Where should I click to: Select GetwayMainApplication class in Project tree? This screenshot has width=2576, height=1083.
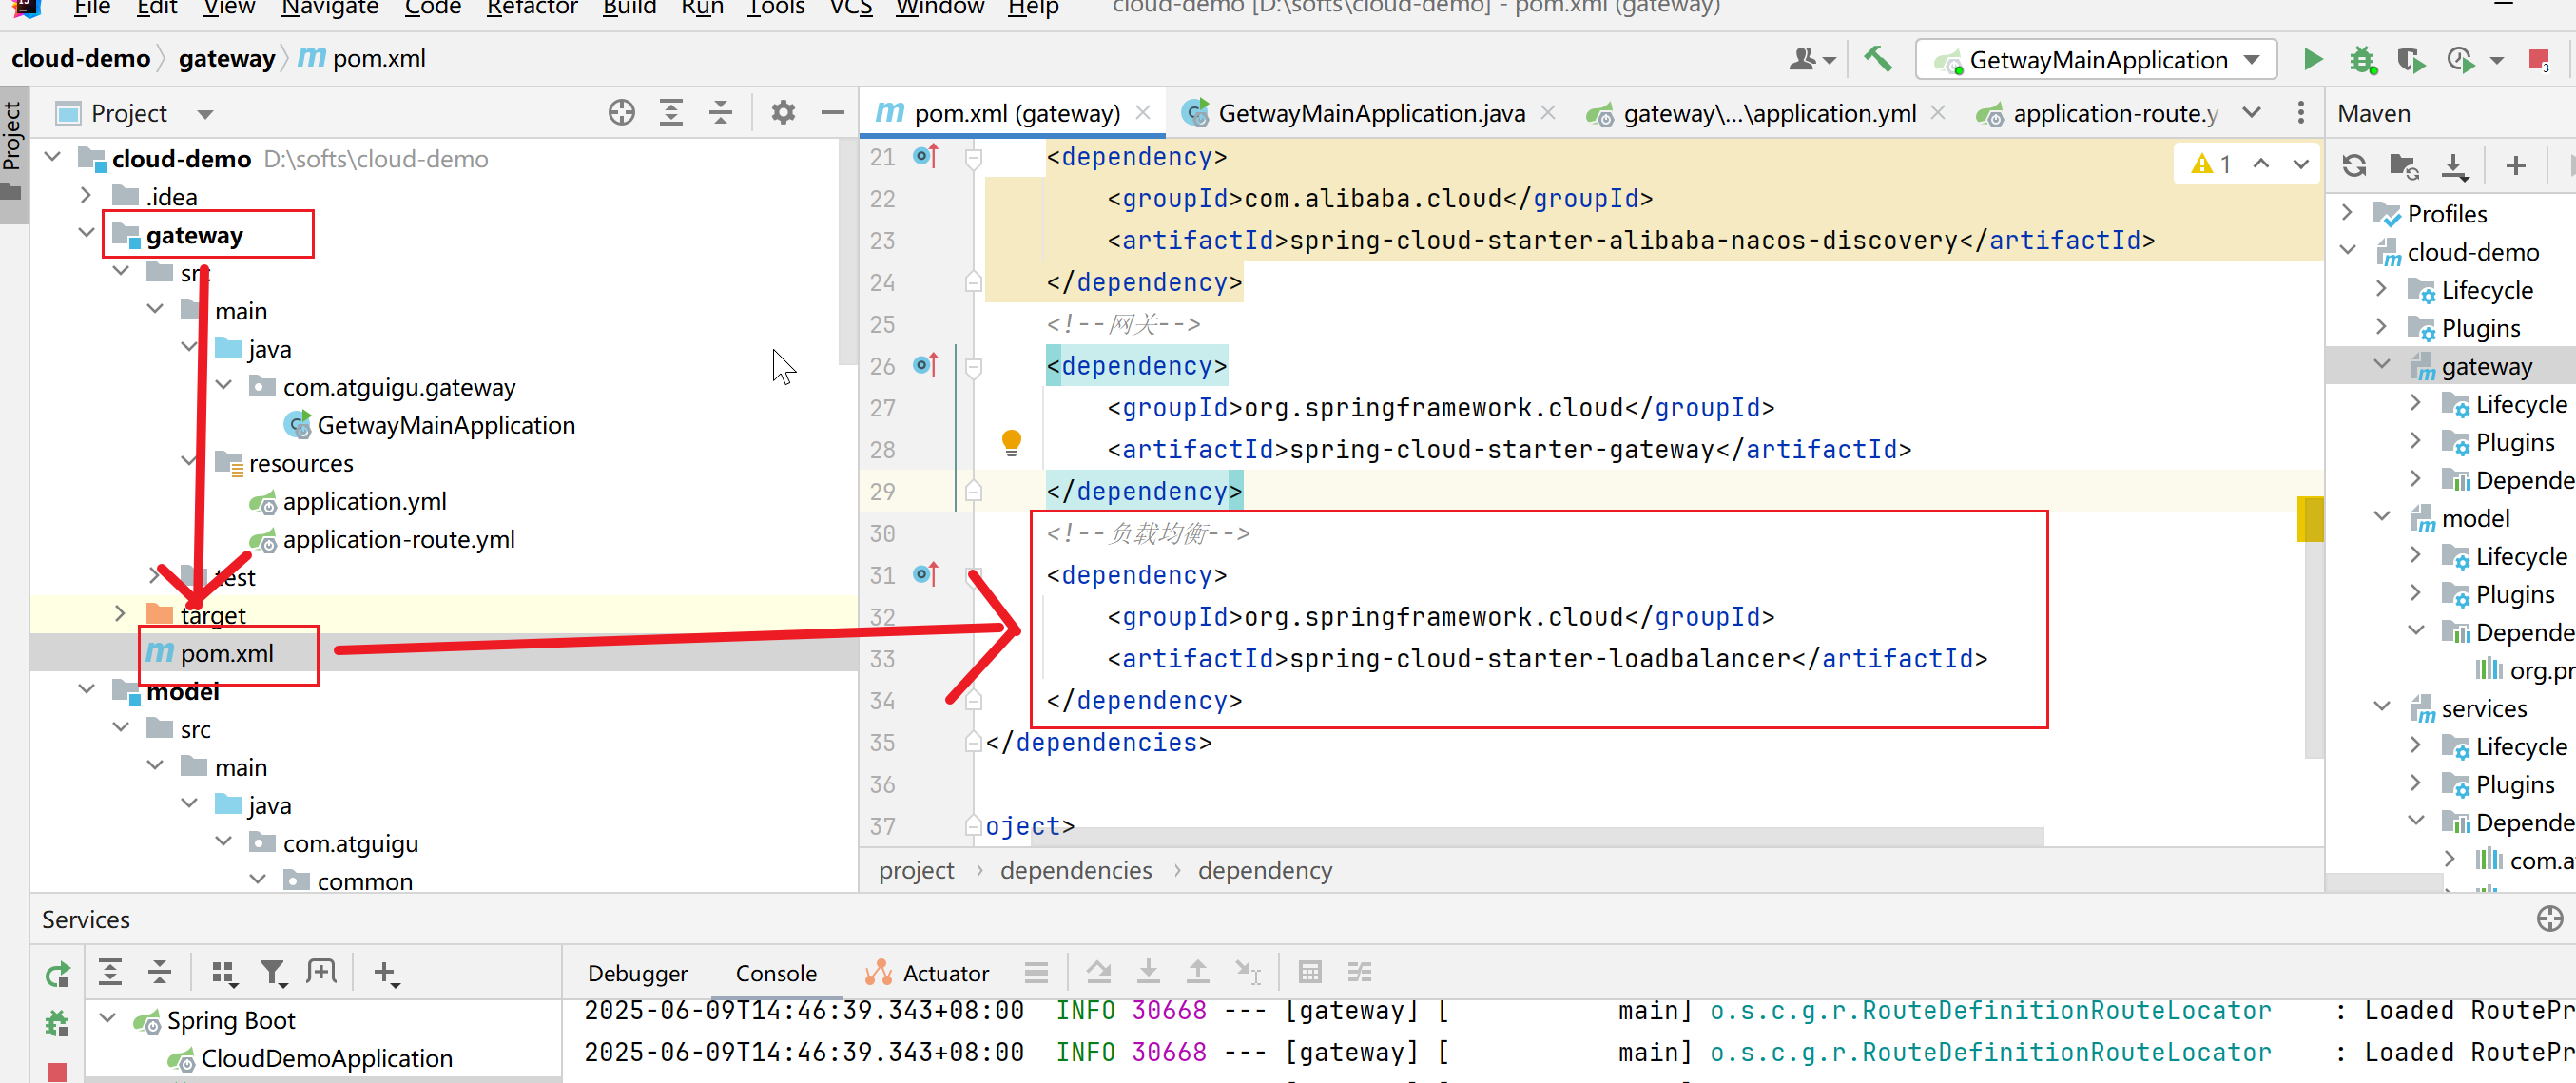click(445, 425)
